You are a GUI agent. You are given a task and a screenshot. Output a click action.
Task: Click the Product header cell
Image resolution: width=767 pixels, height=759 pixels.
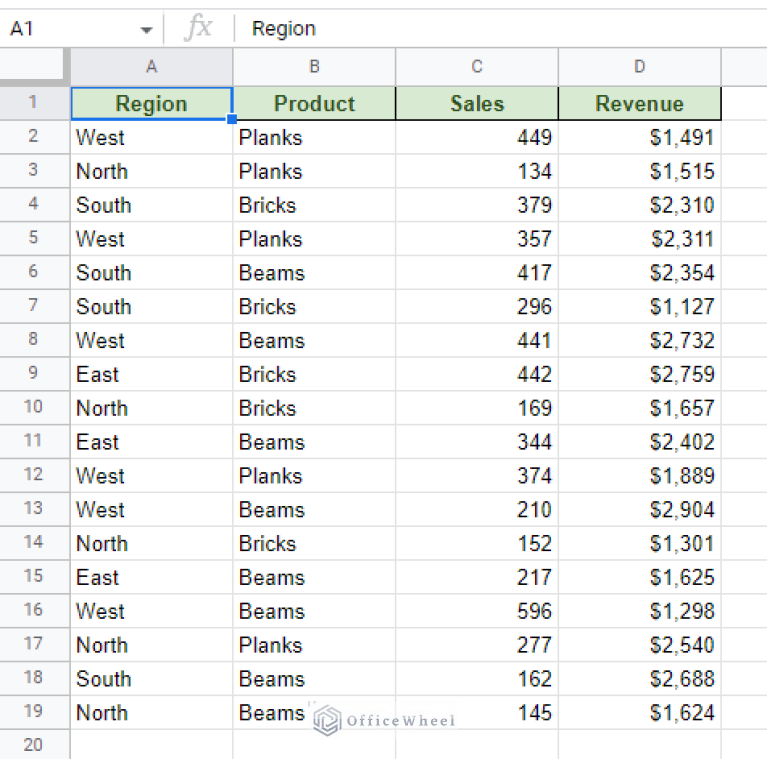tap(314, 104)
